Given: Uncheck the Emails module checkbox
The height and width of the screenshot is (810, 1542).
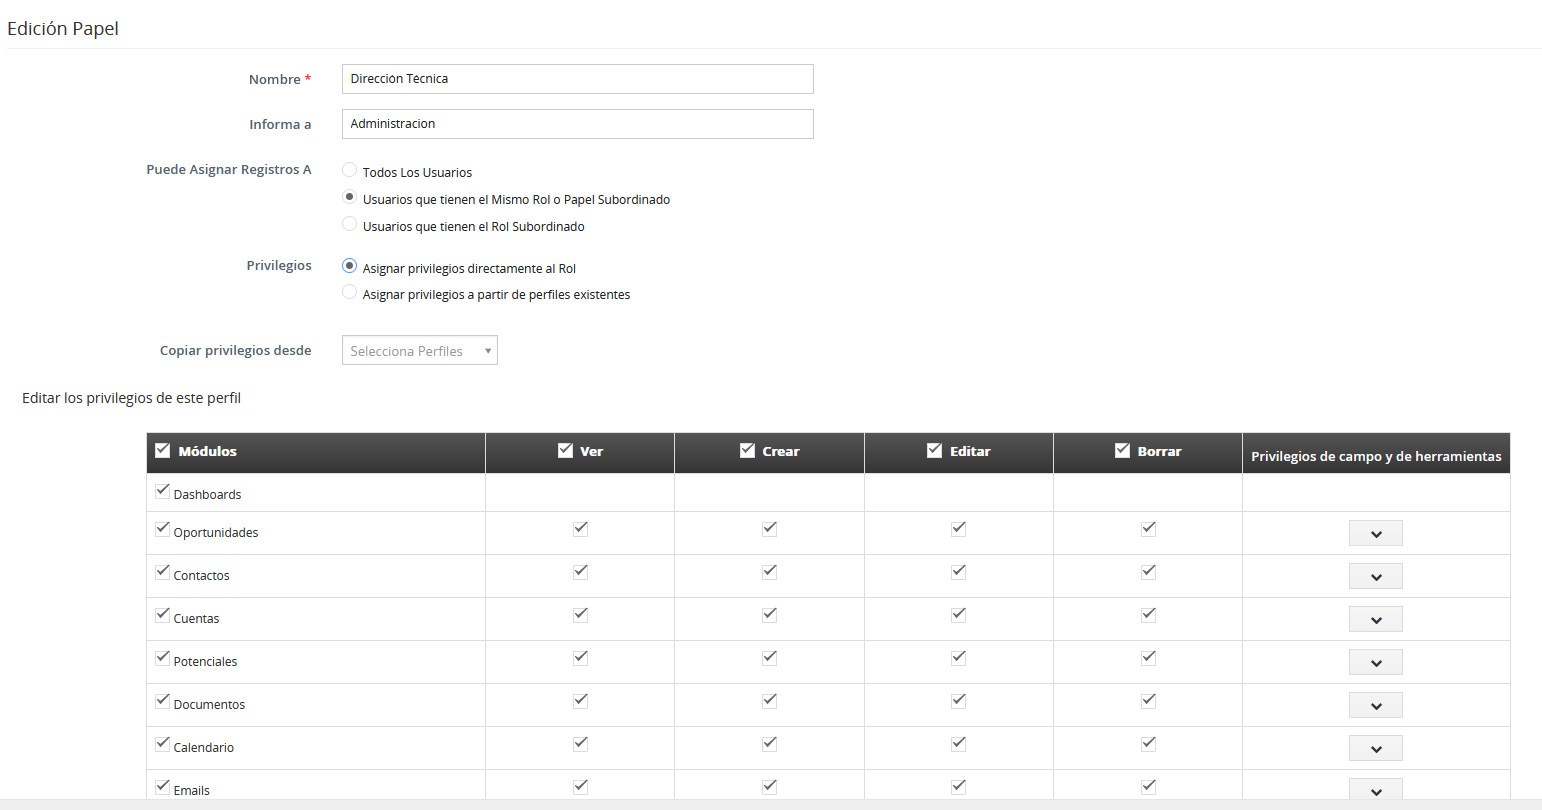Looking at the screenshot, I should (162, 787).
